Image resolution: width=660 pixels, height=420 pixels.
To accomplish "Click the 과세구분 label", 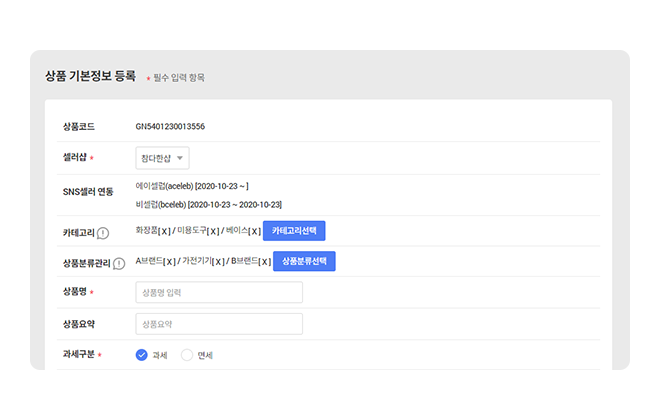I will pyautogui.click(x=79, y=354).
